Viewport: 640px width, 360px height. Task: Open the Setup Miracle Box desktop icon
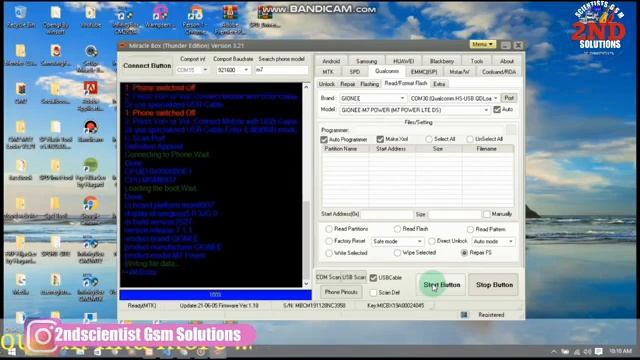[x=90, y=59]
